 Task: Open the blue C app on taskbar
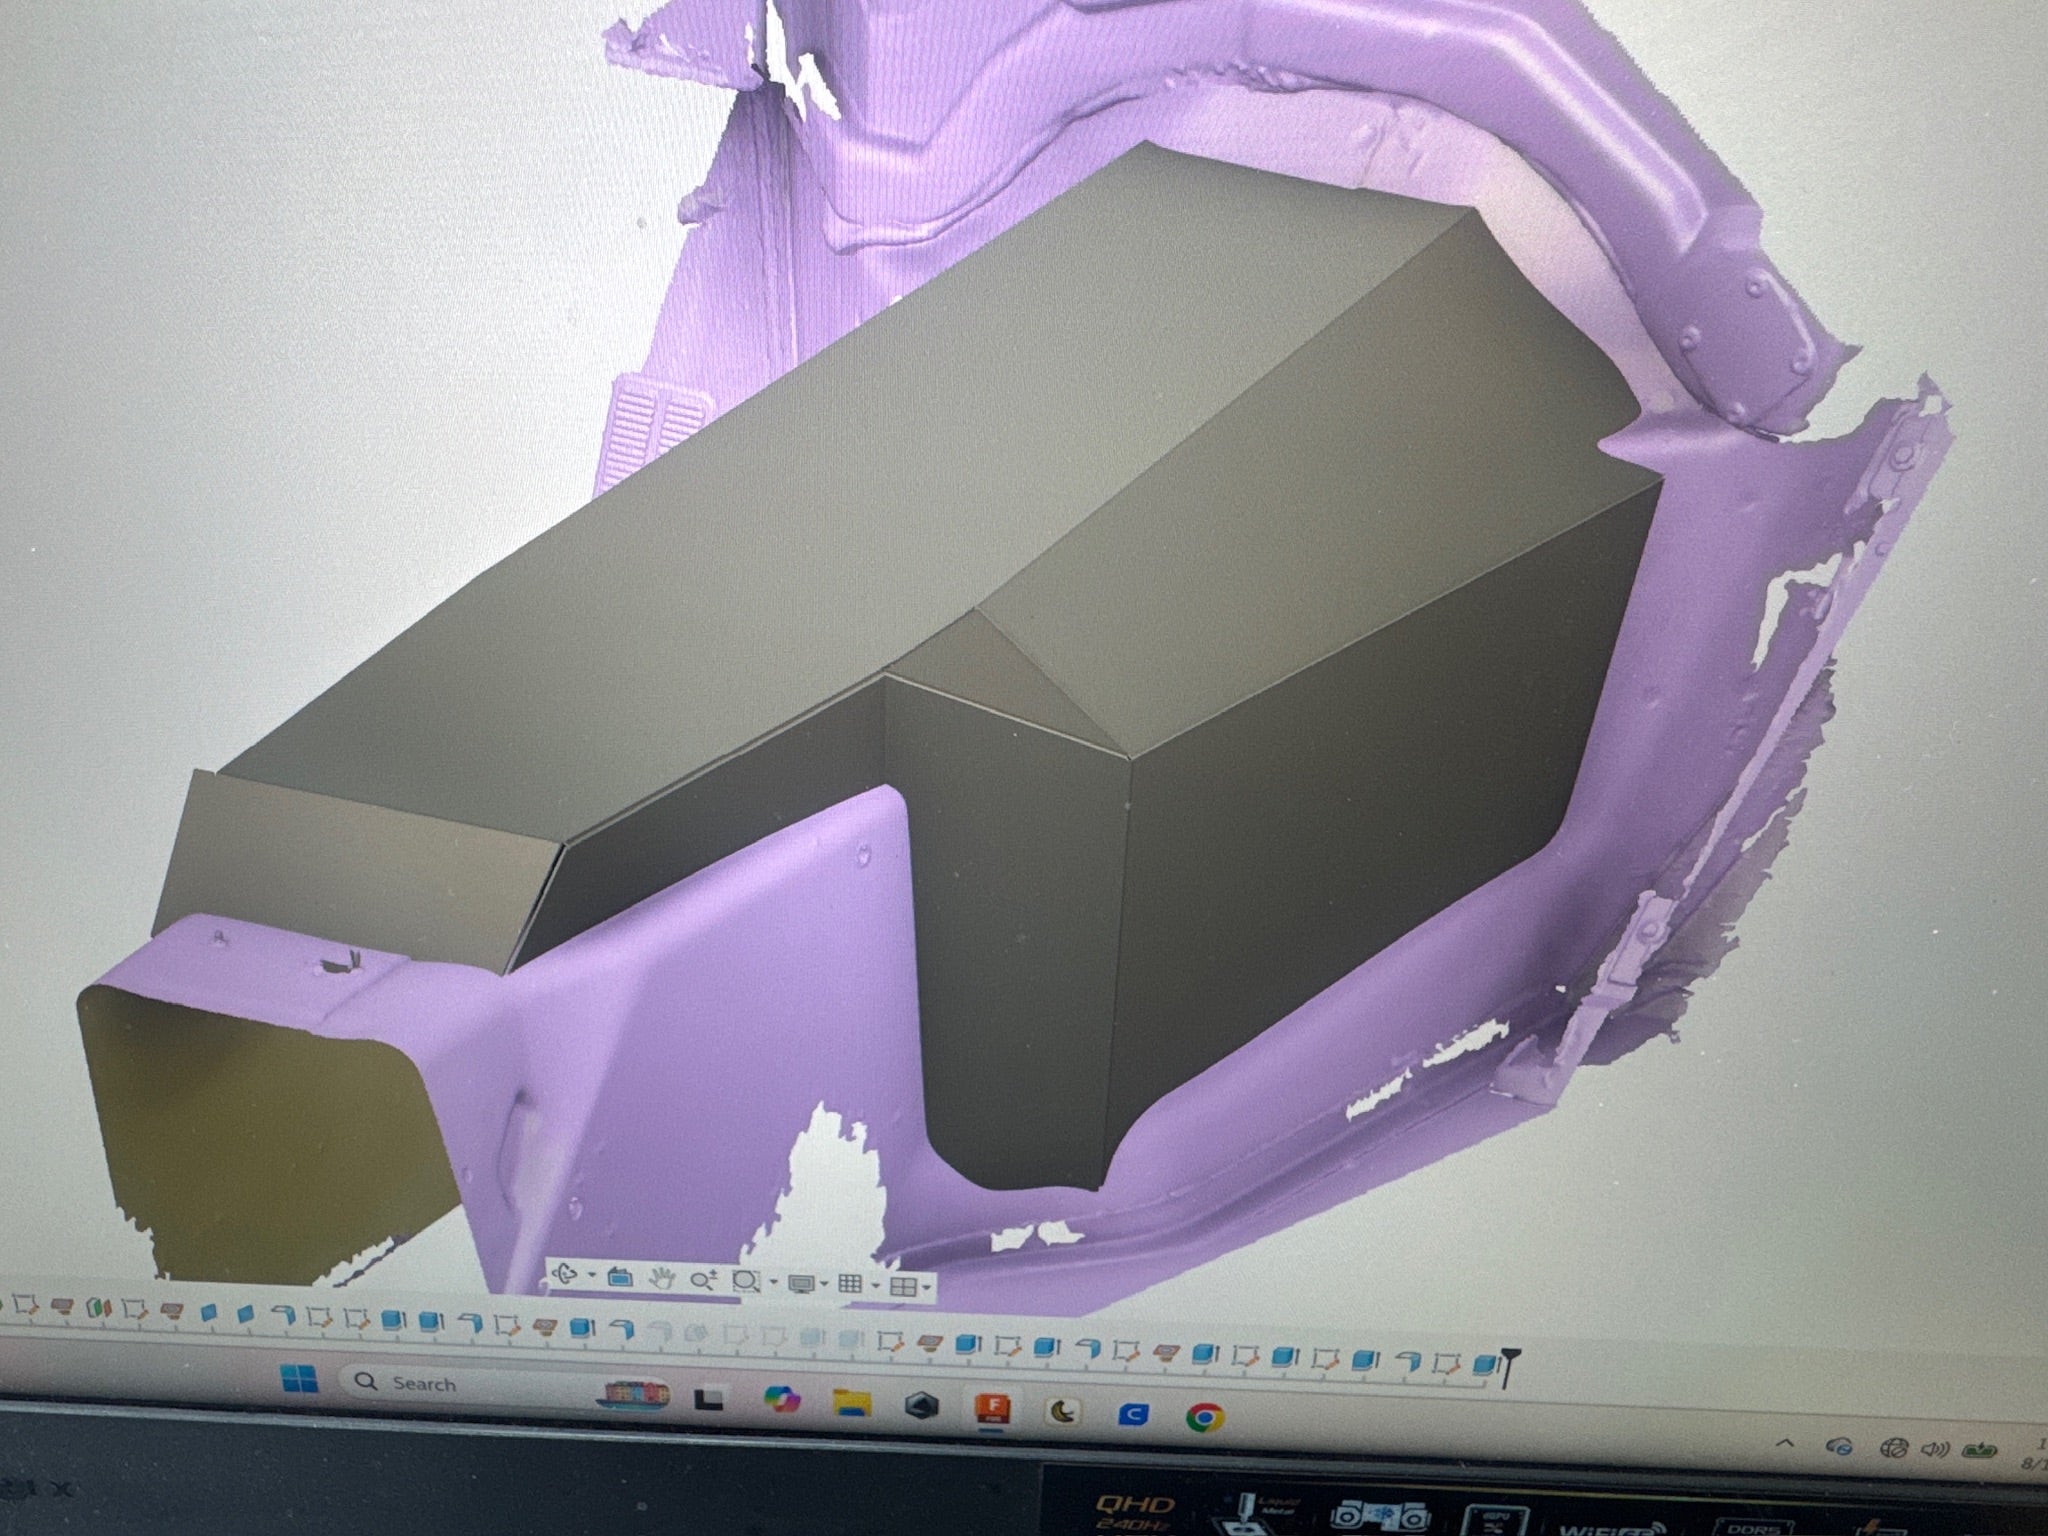1134,1414
